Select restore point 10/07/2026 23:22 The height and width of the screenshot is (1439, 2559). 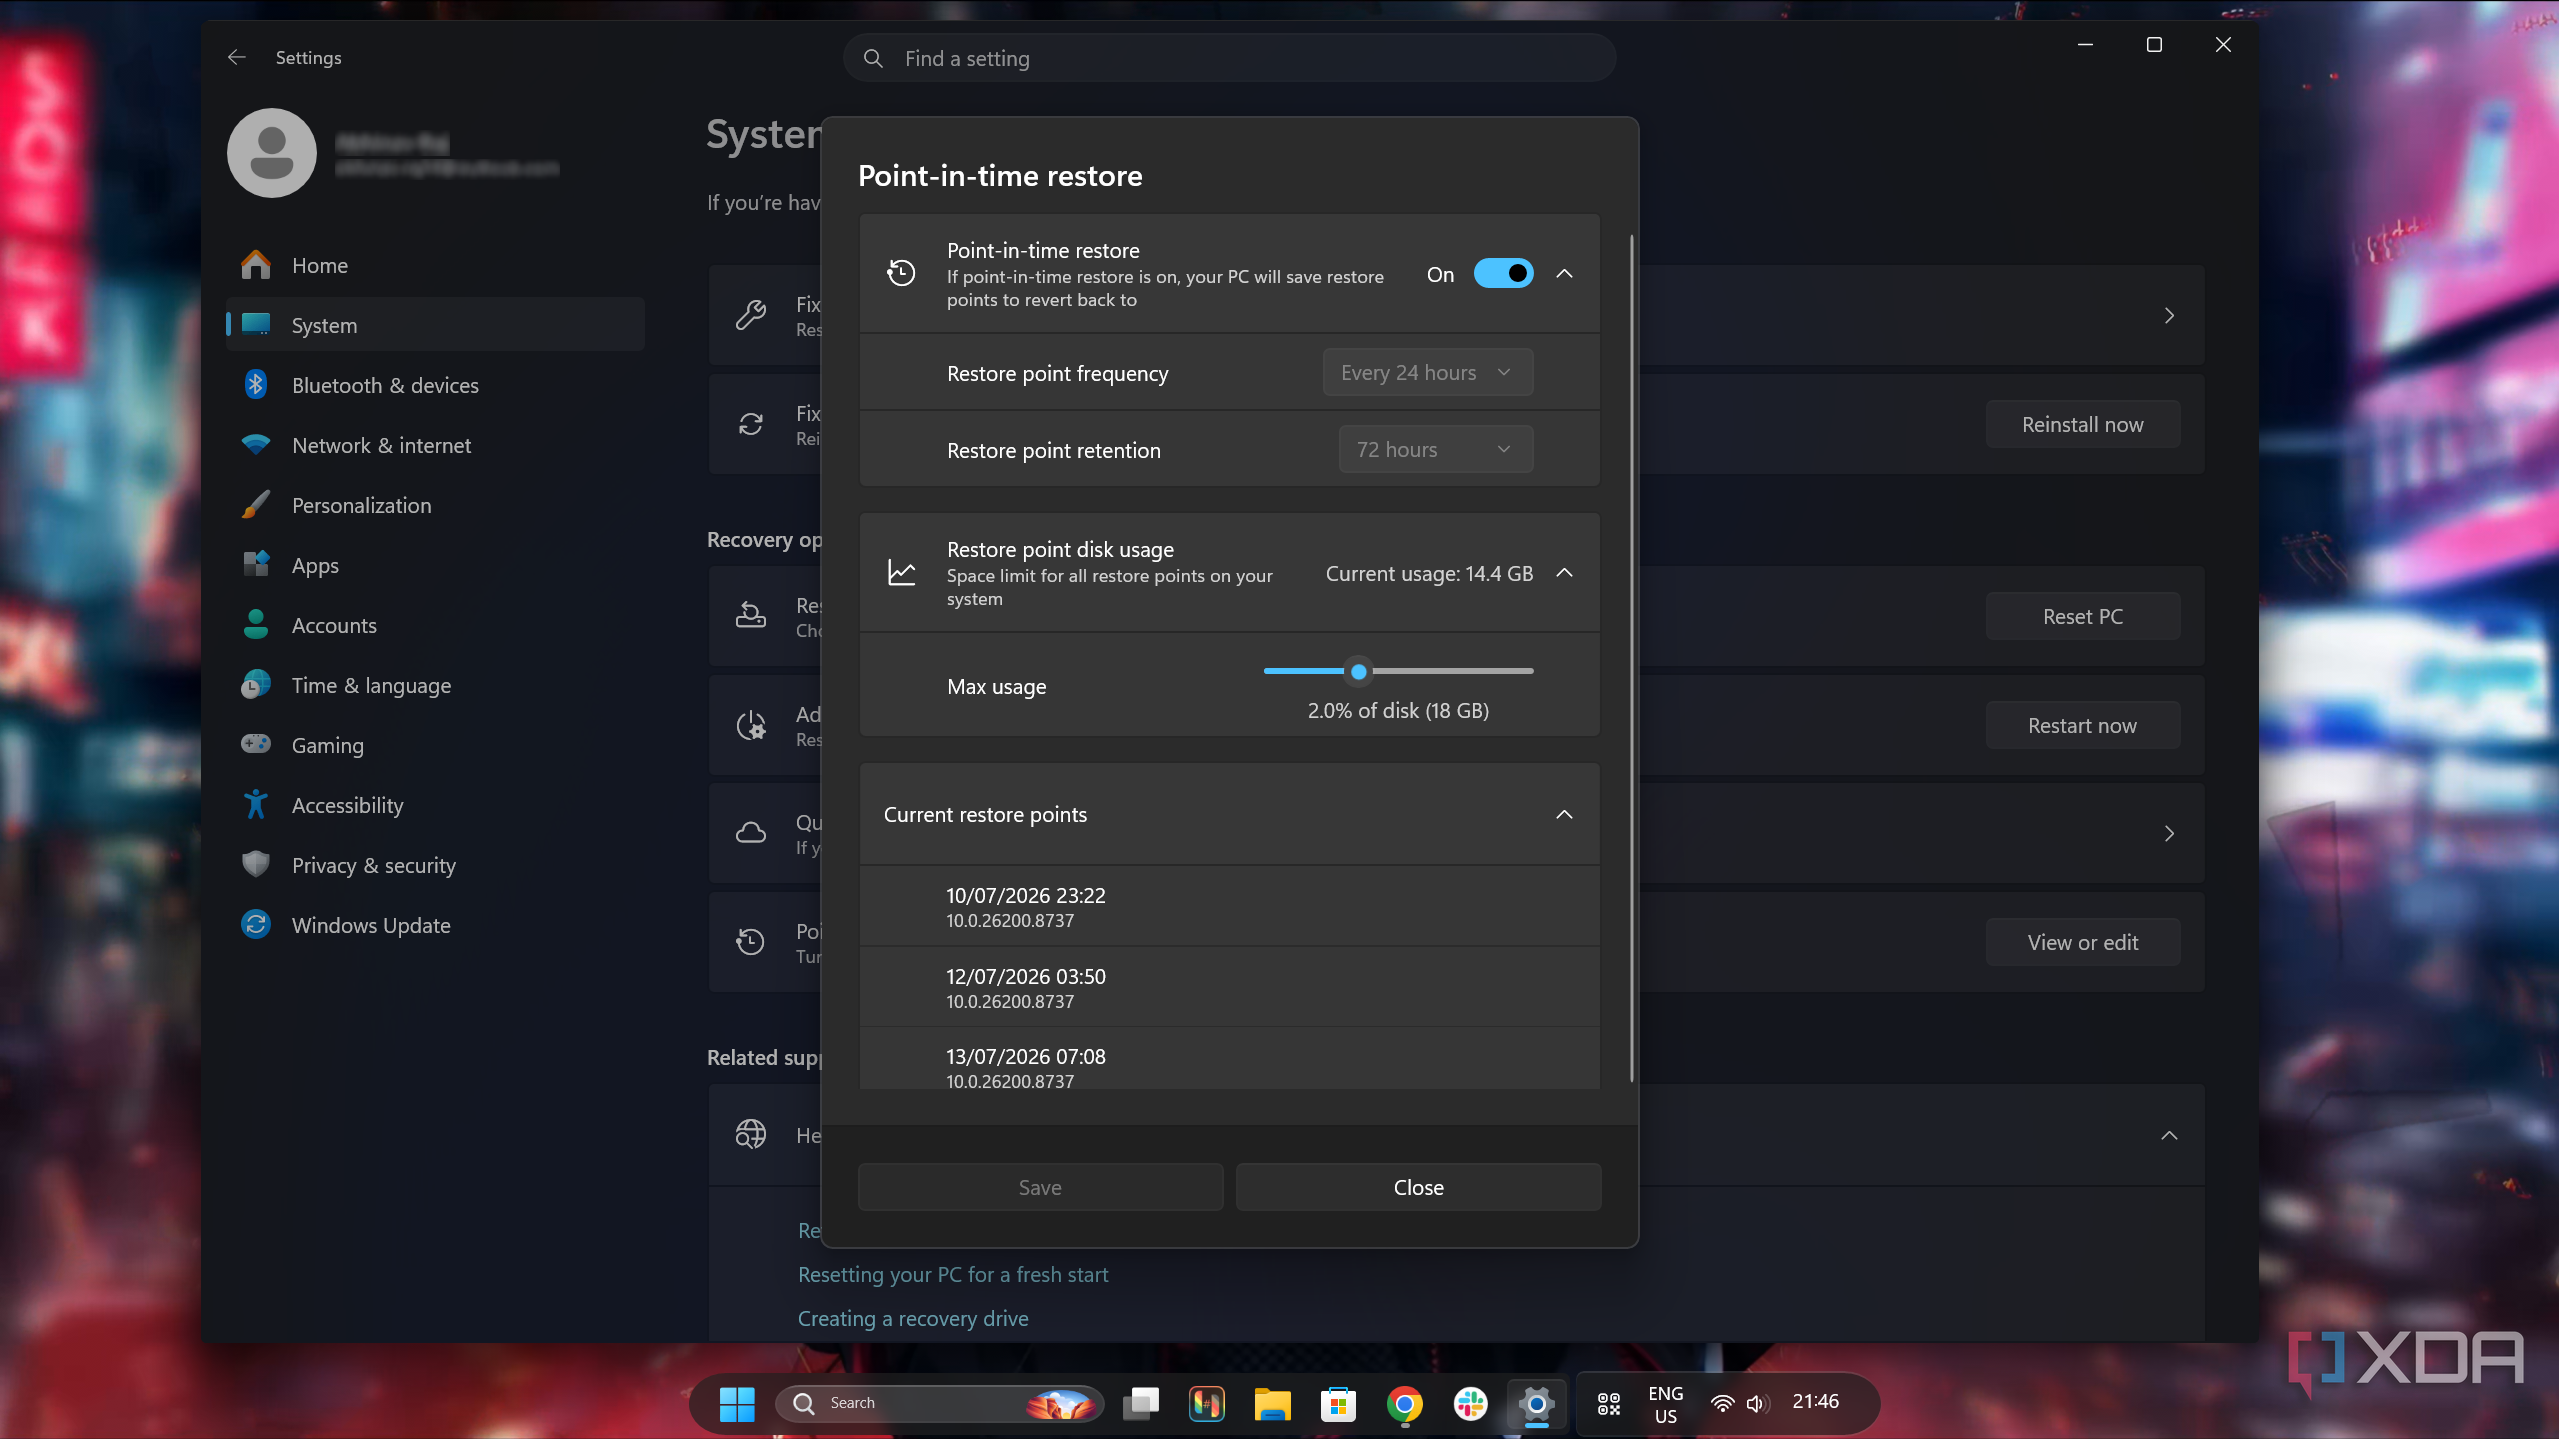(x=1229, y=906)
